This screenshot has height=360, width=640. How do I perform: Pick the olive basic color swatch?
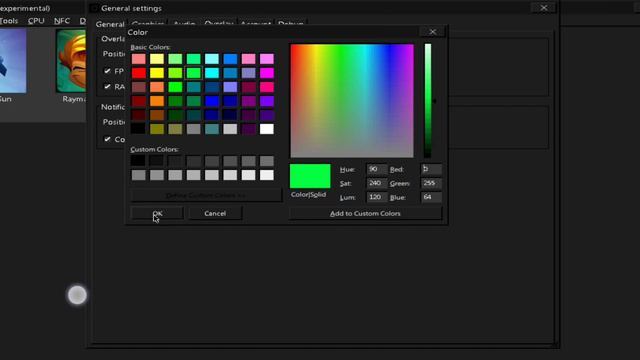pos(157,129)
